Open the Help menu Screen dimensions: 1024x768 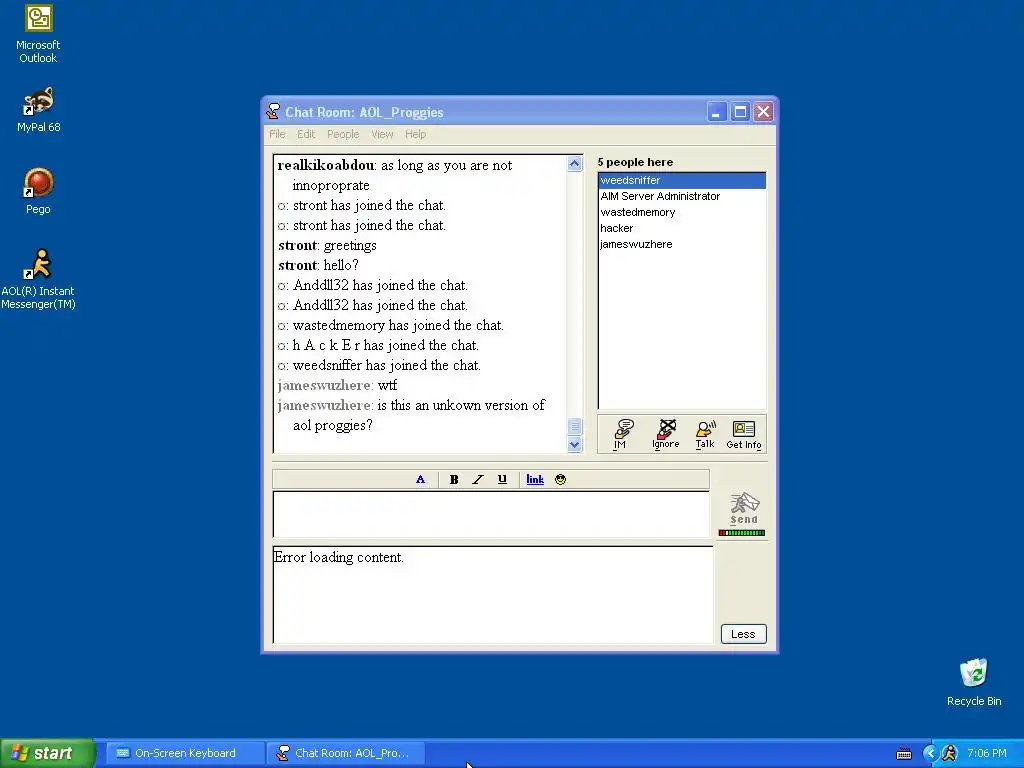(415, 134)
